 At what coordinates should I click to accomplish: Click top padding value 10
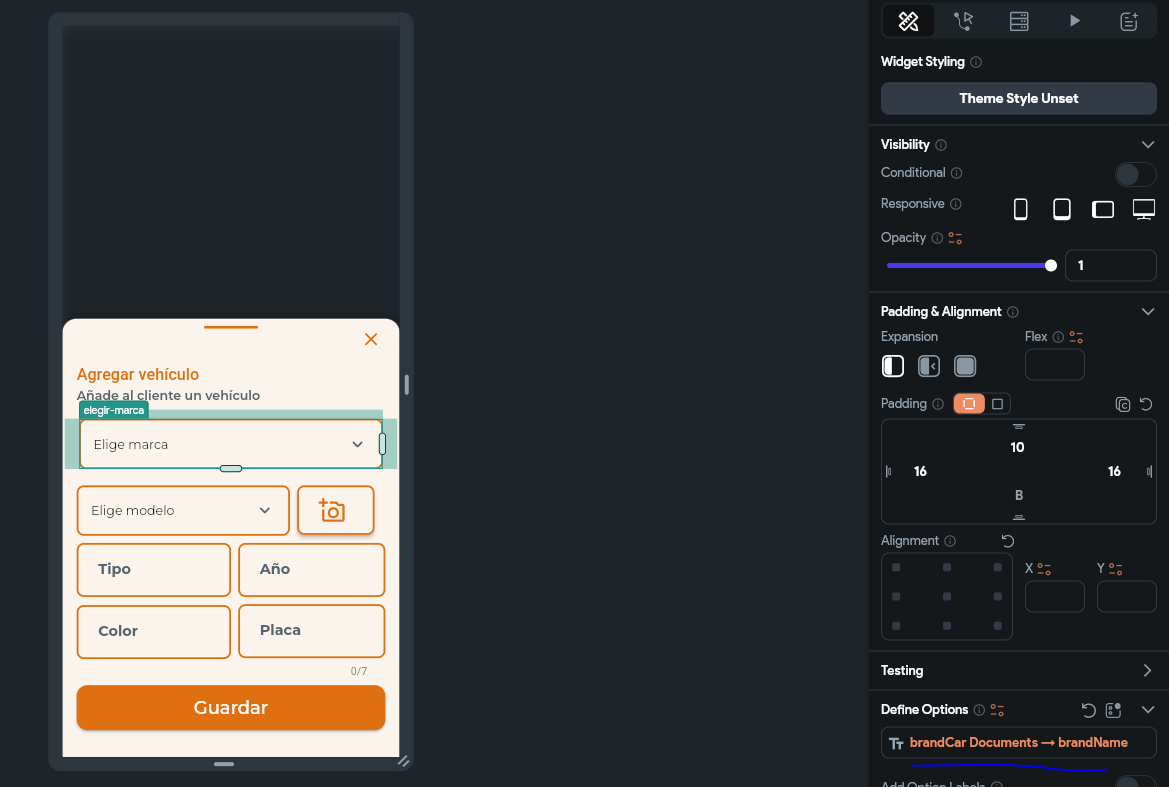click(1017, 447)
